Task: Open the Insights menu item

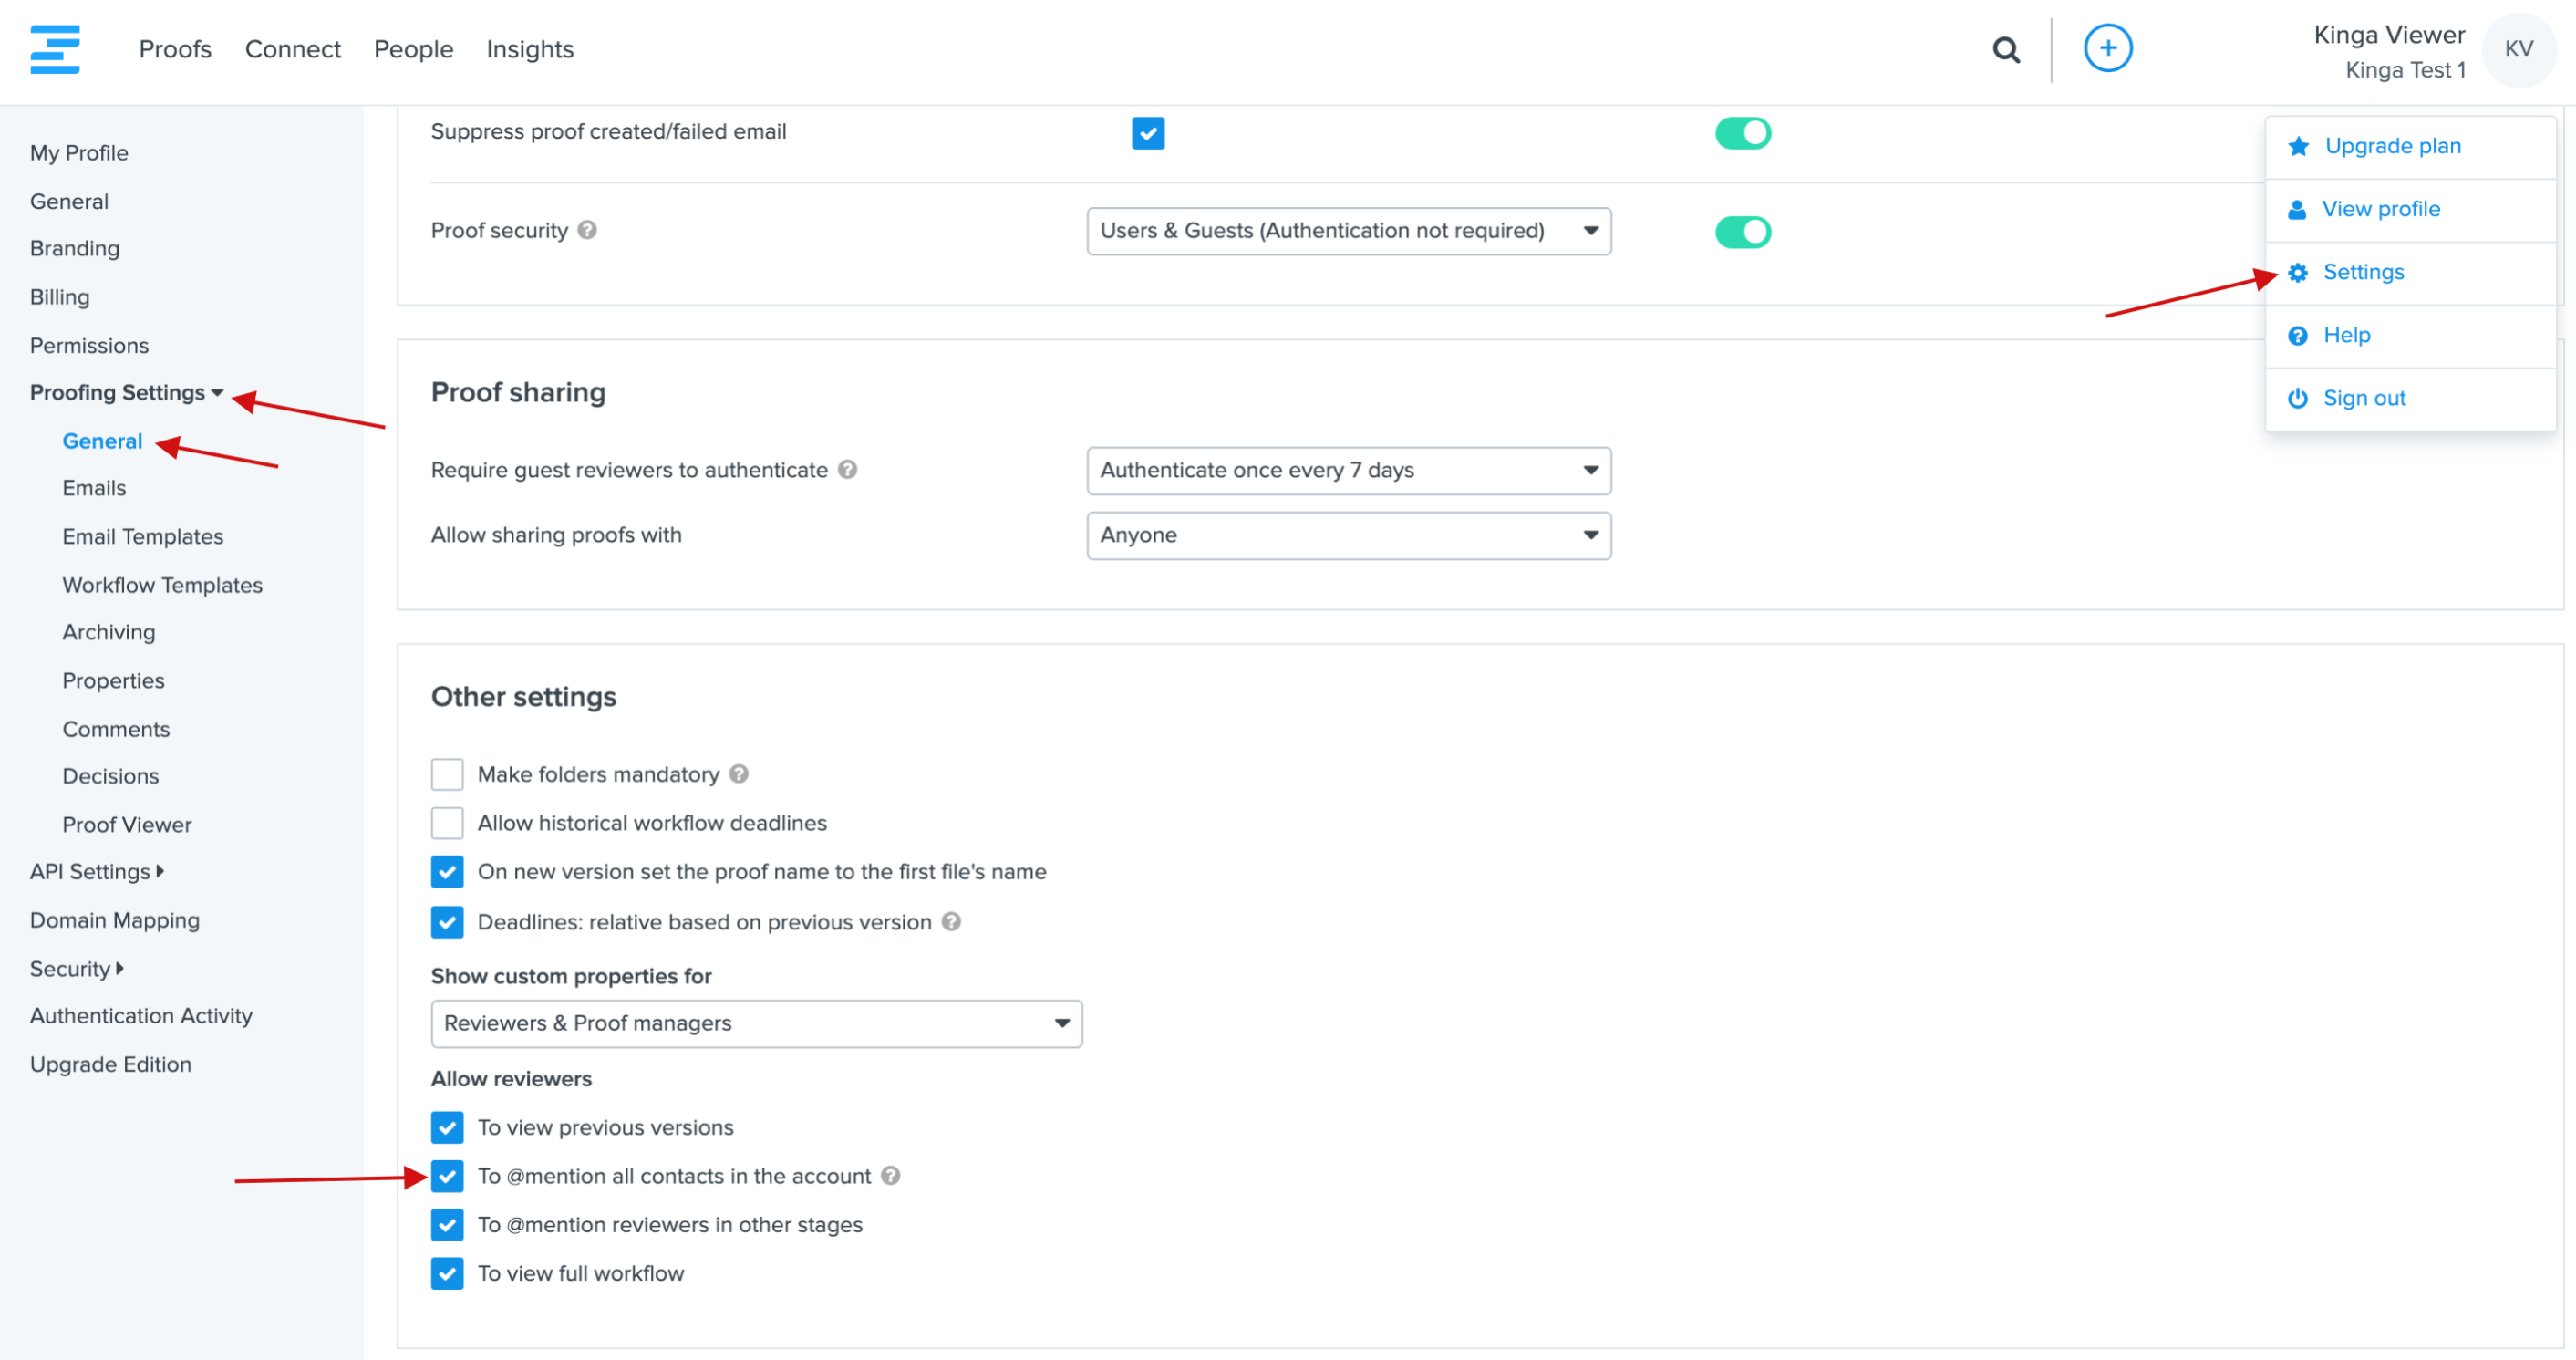Action: click(529, 49)
